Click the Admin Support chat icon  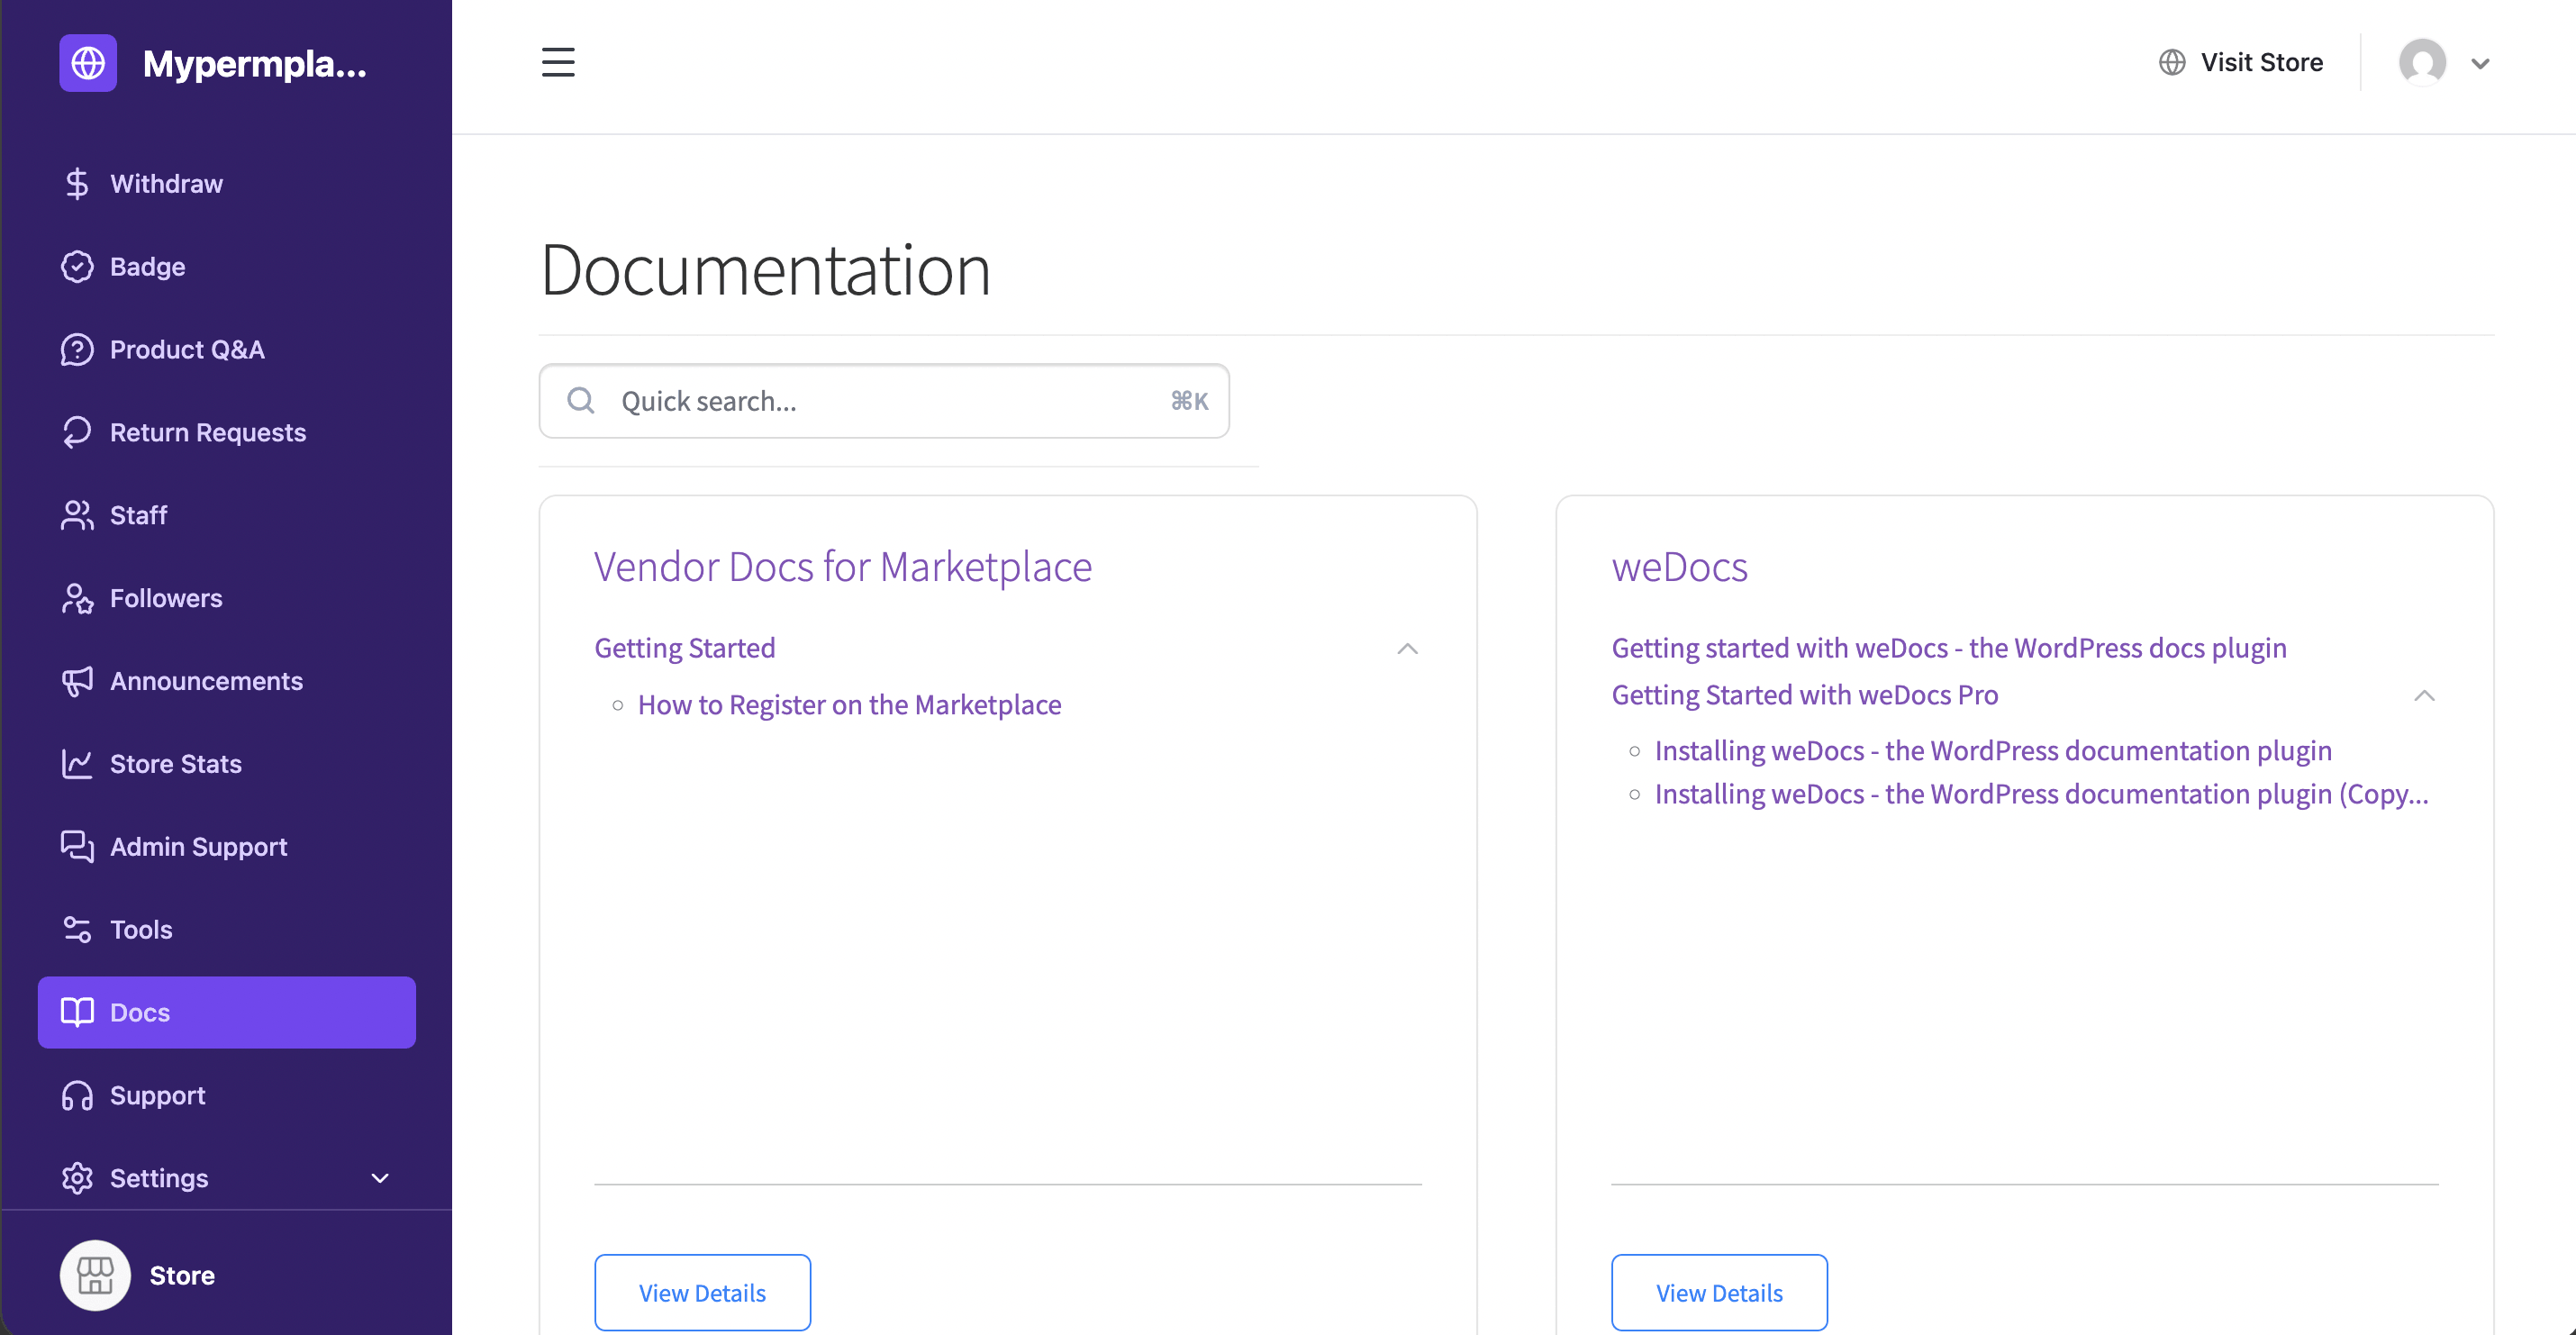tap(77, 847)
